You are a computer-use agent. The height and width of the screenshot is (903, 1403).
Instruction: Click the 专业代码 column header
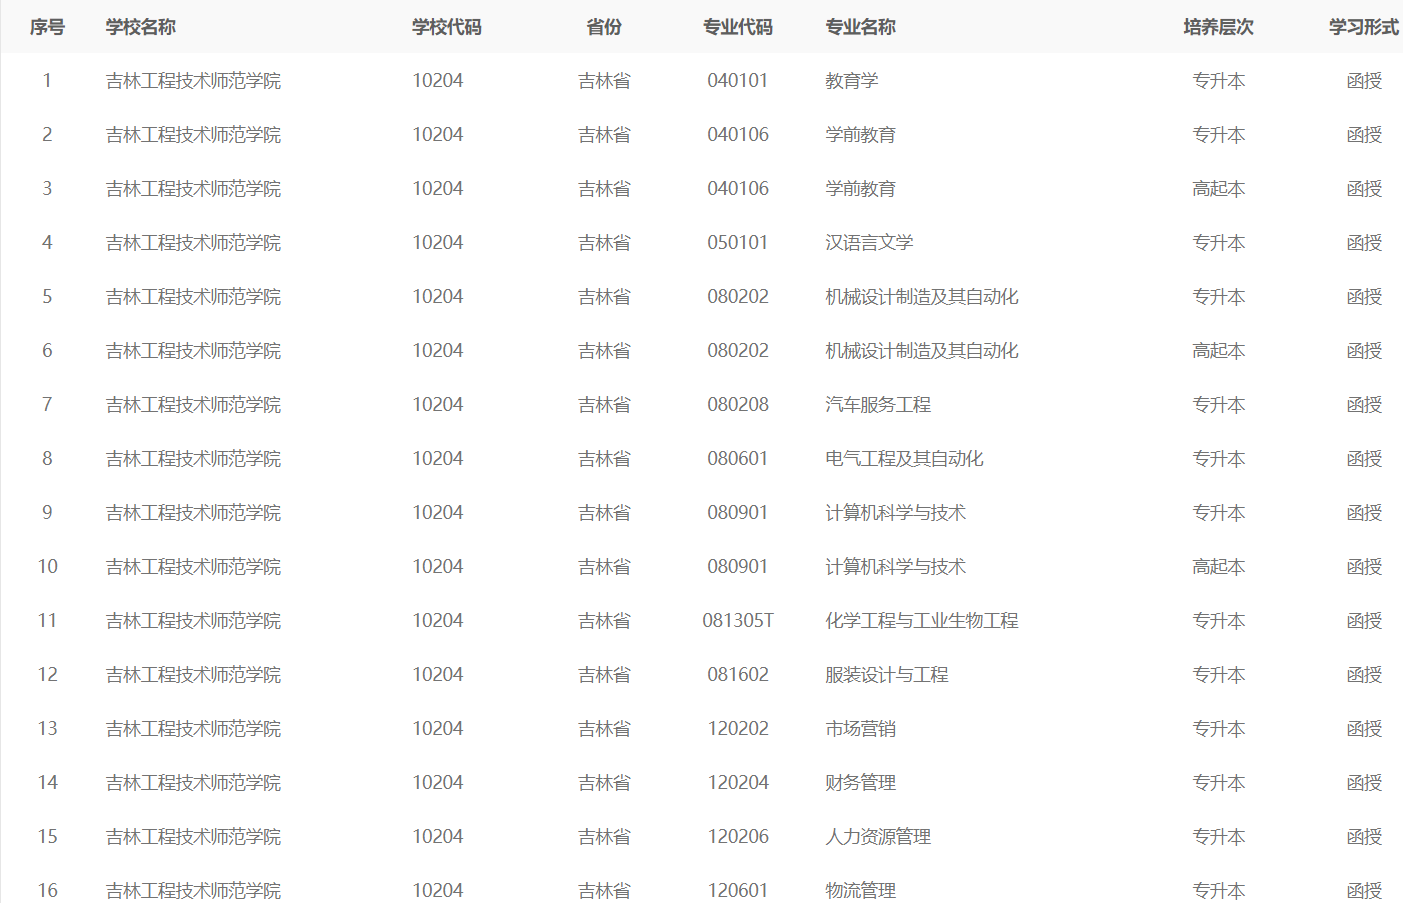click(738, 27)
